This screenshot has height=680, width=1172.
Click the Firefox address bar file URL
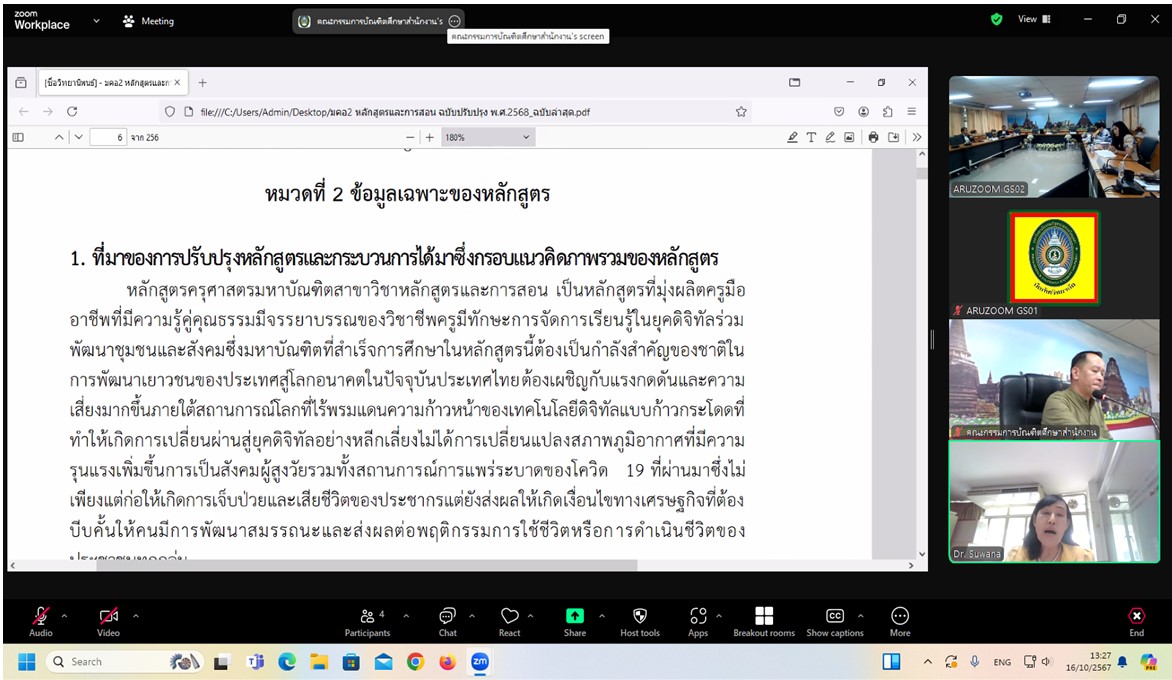coord(395,112)
